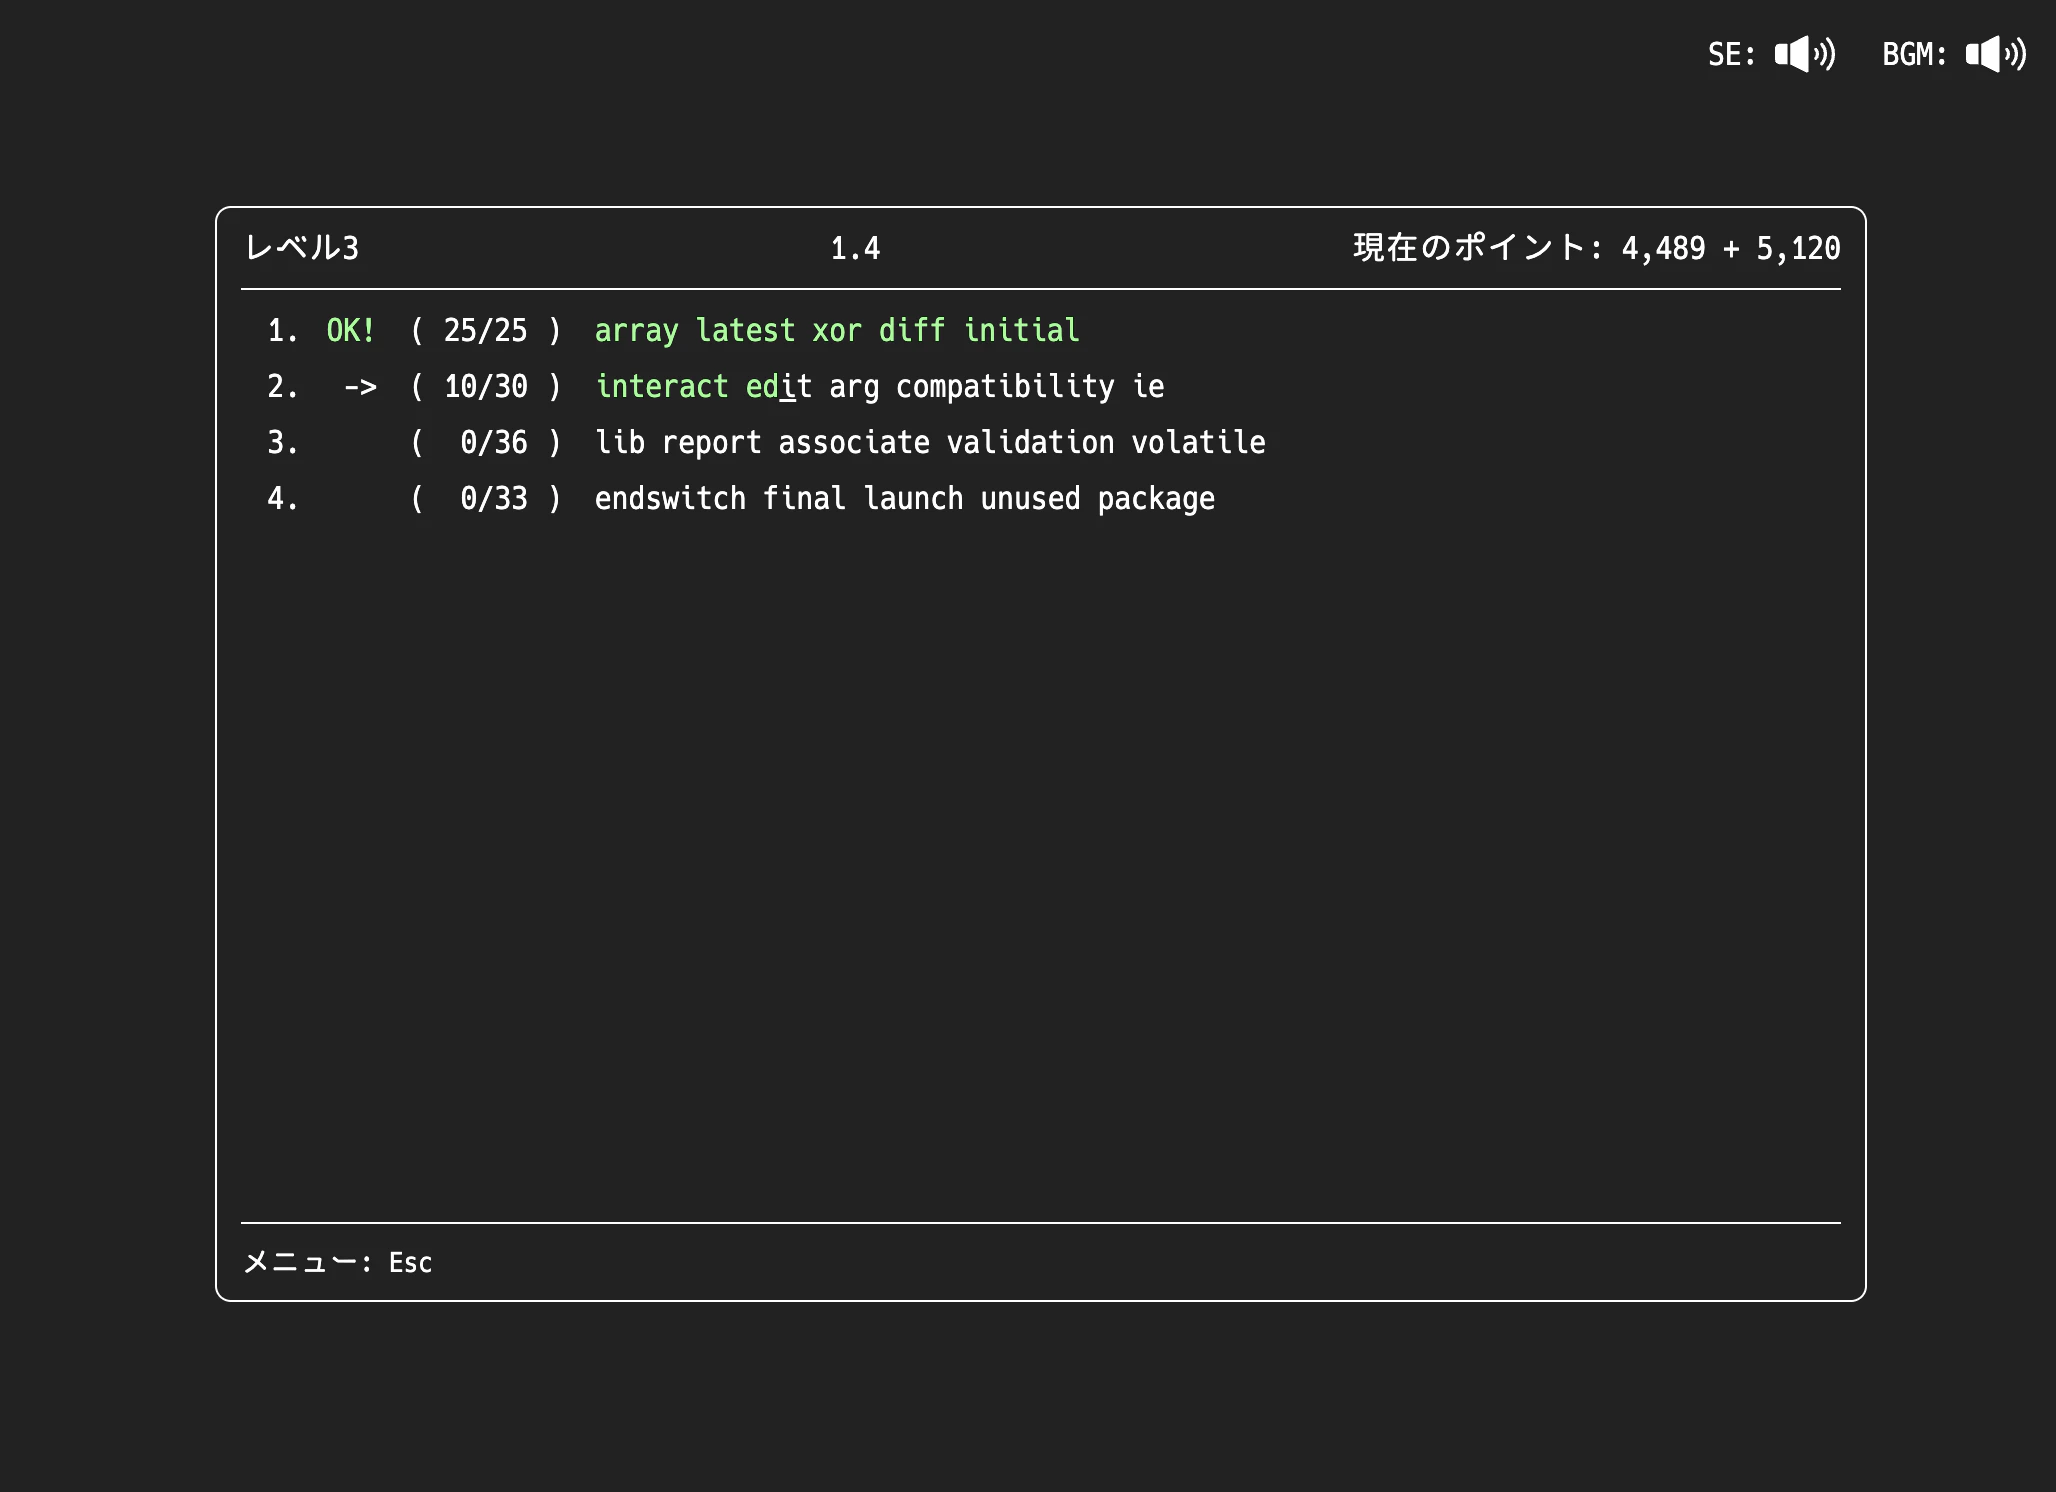Click the BGM: label
Screen dimensions: 2056x1492
[1914, 54]
